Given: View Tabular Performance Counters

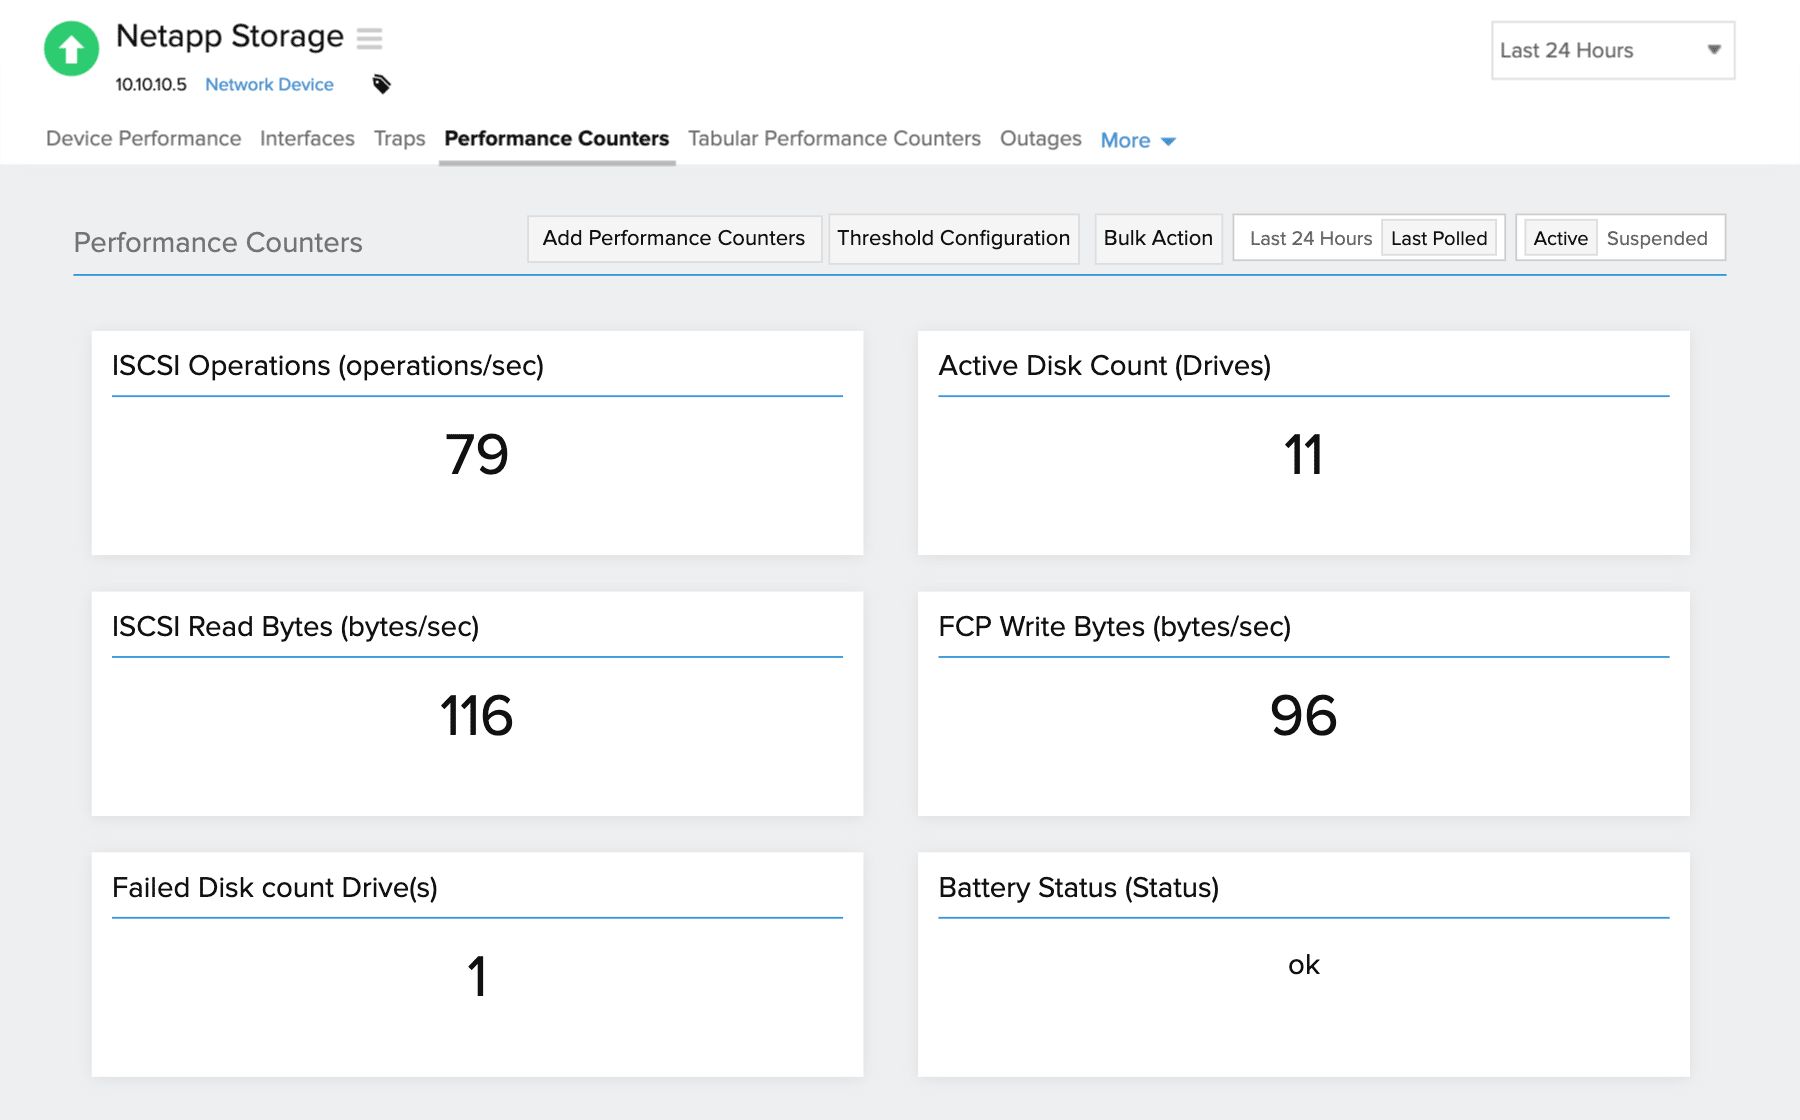Looking at the screenshot, I should pyautogui.click(x=834, y=139).
